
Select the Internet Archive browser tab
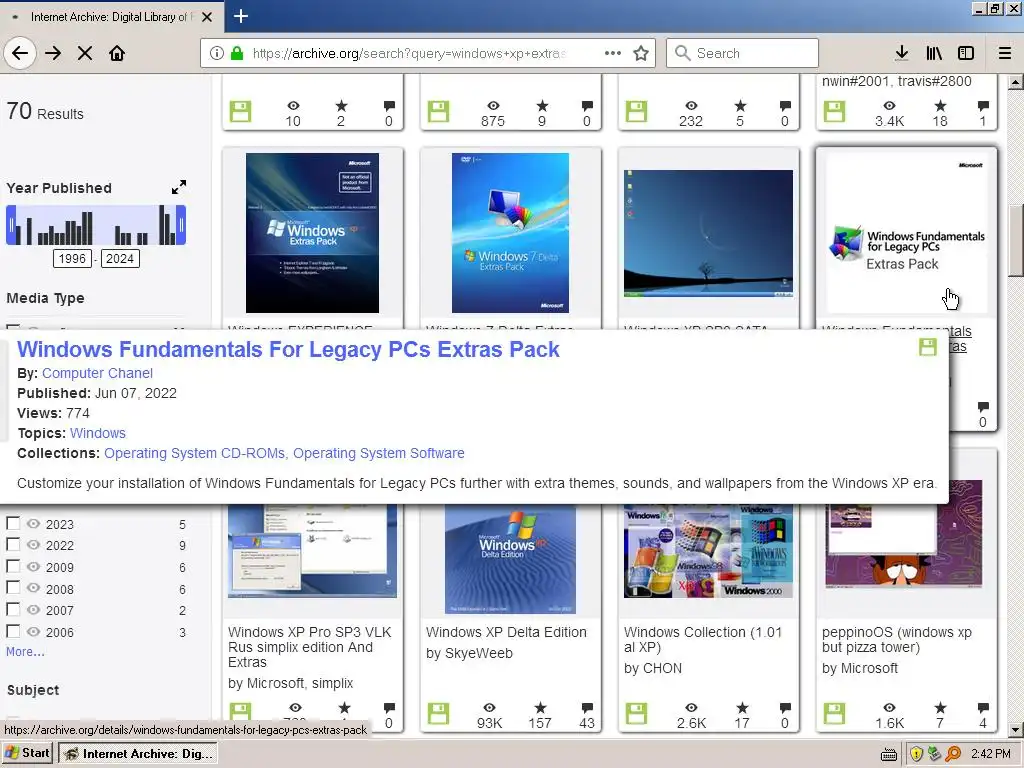111,17
